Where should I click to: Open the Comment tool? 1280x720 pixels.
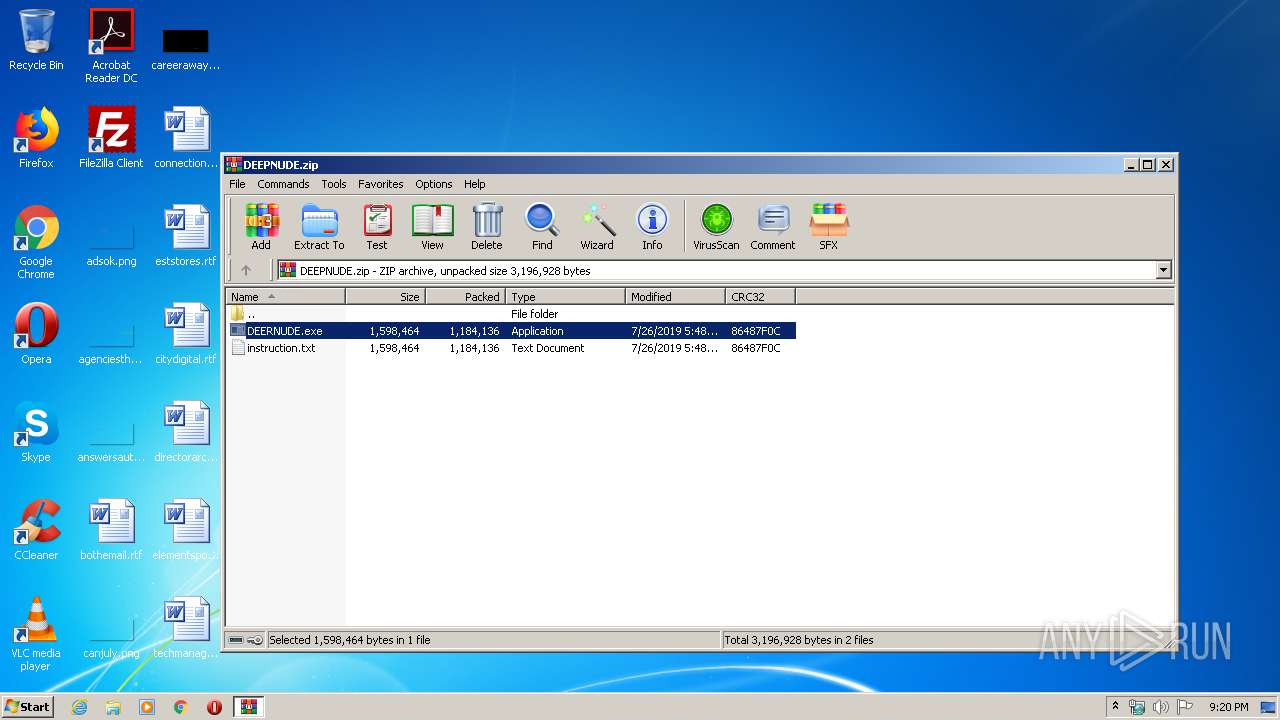click(773, 226)
